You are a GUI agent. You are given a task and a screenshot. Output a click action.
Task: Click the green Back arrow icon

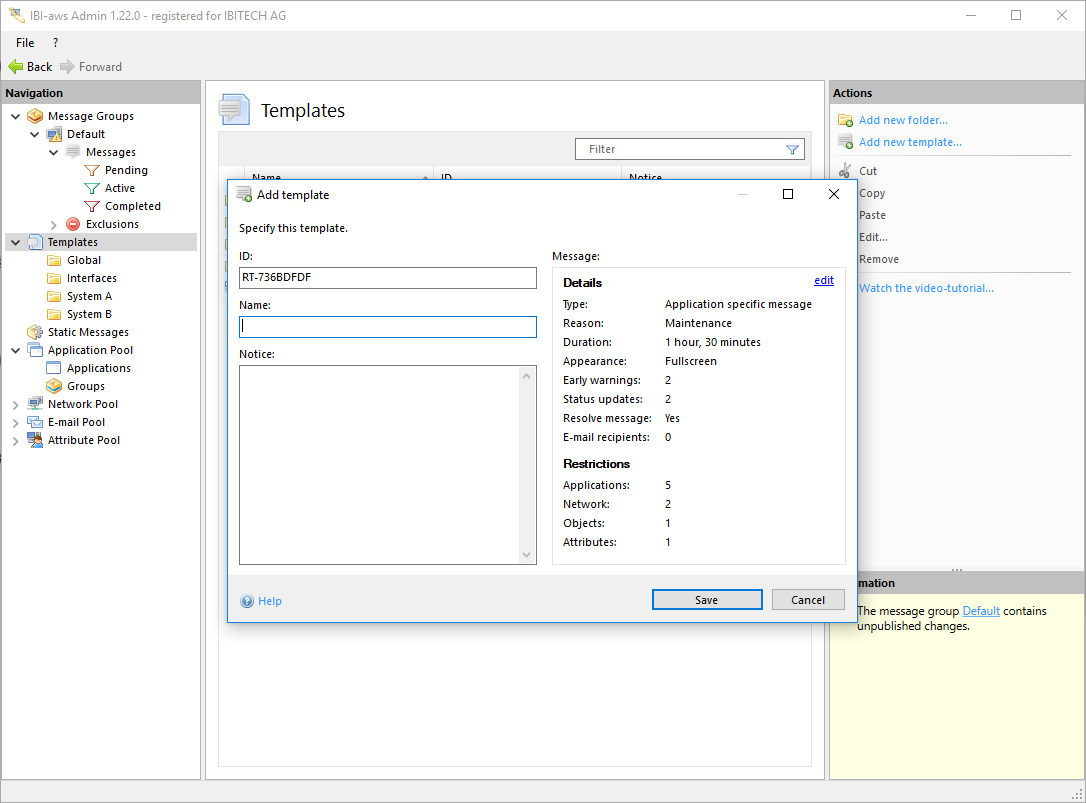15,67
